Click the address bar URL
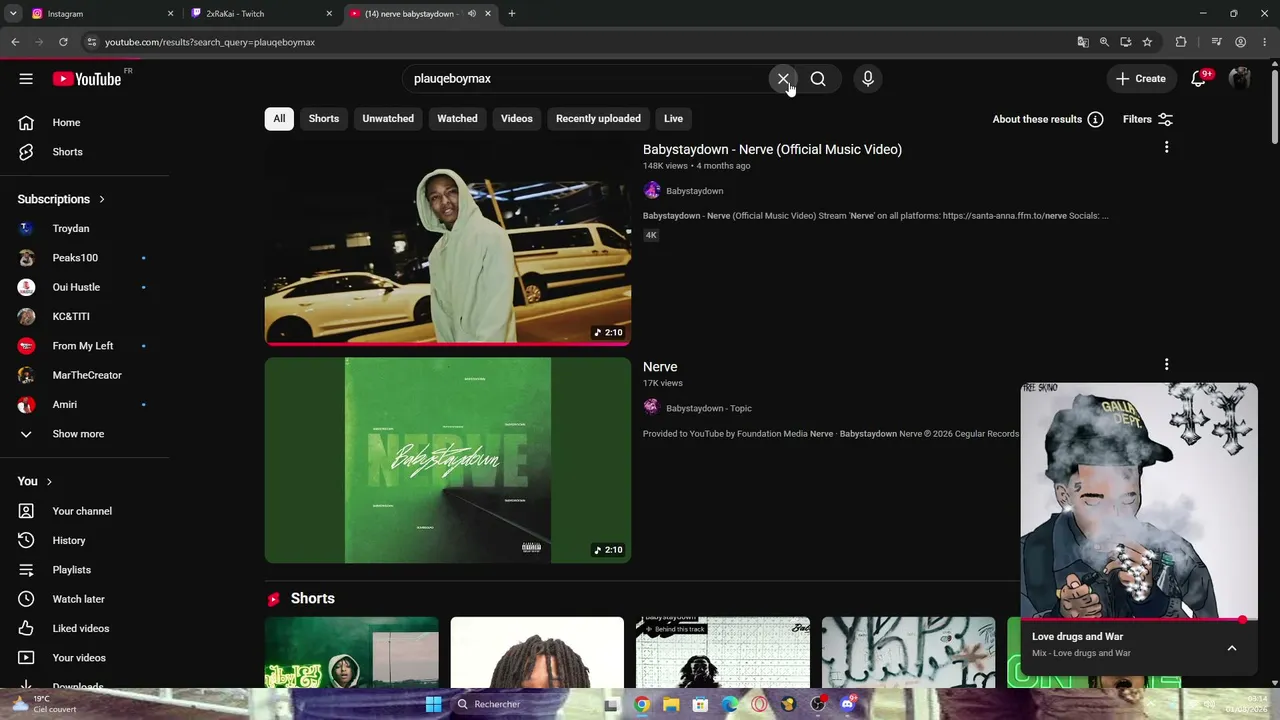Screen dimensions: 1280x720 point(210,42)
